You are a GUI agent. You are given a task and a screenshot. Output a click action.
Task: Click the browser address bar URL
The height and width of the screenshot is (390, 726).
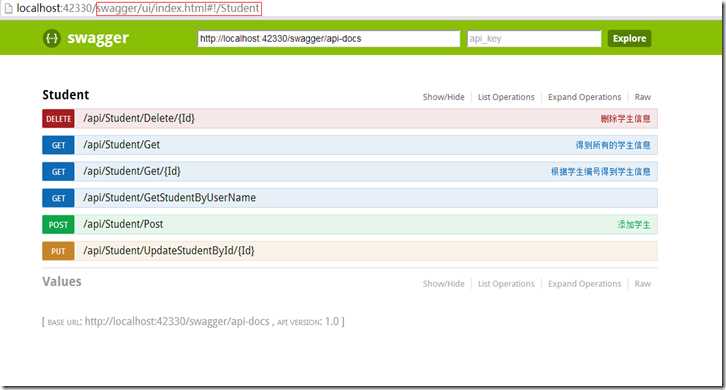(x=138, y=8)
